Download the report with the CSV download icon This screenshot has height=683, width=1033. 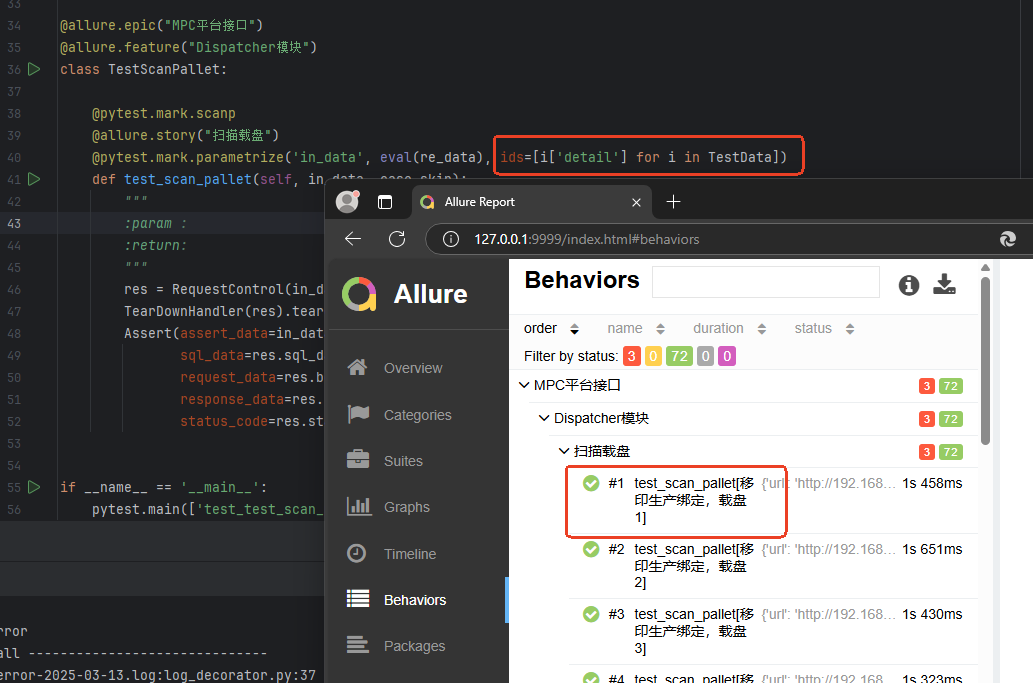click(944, 284)
